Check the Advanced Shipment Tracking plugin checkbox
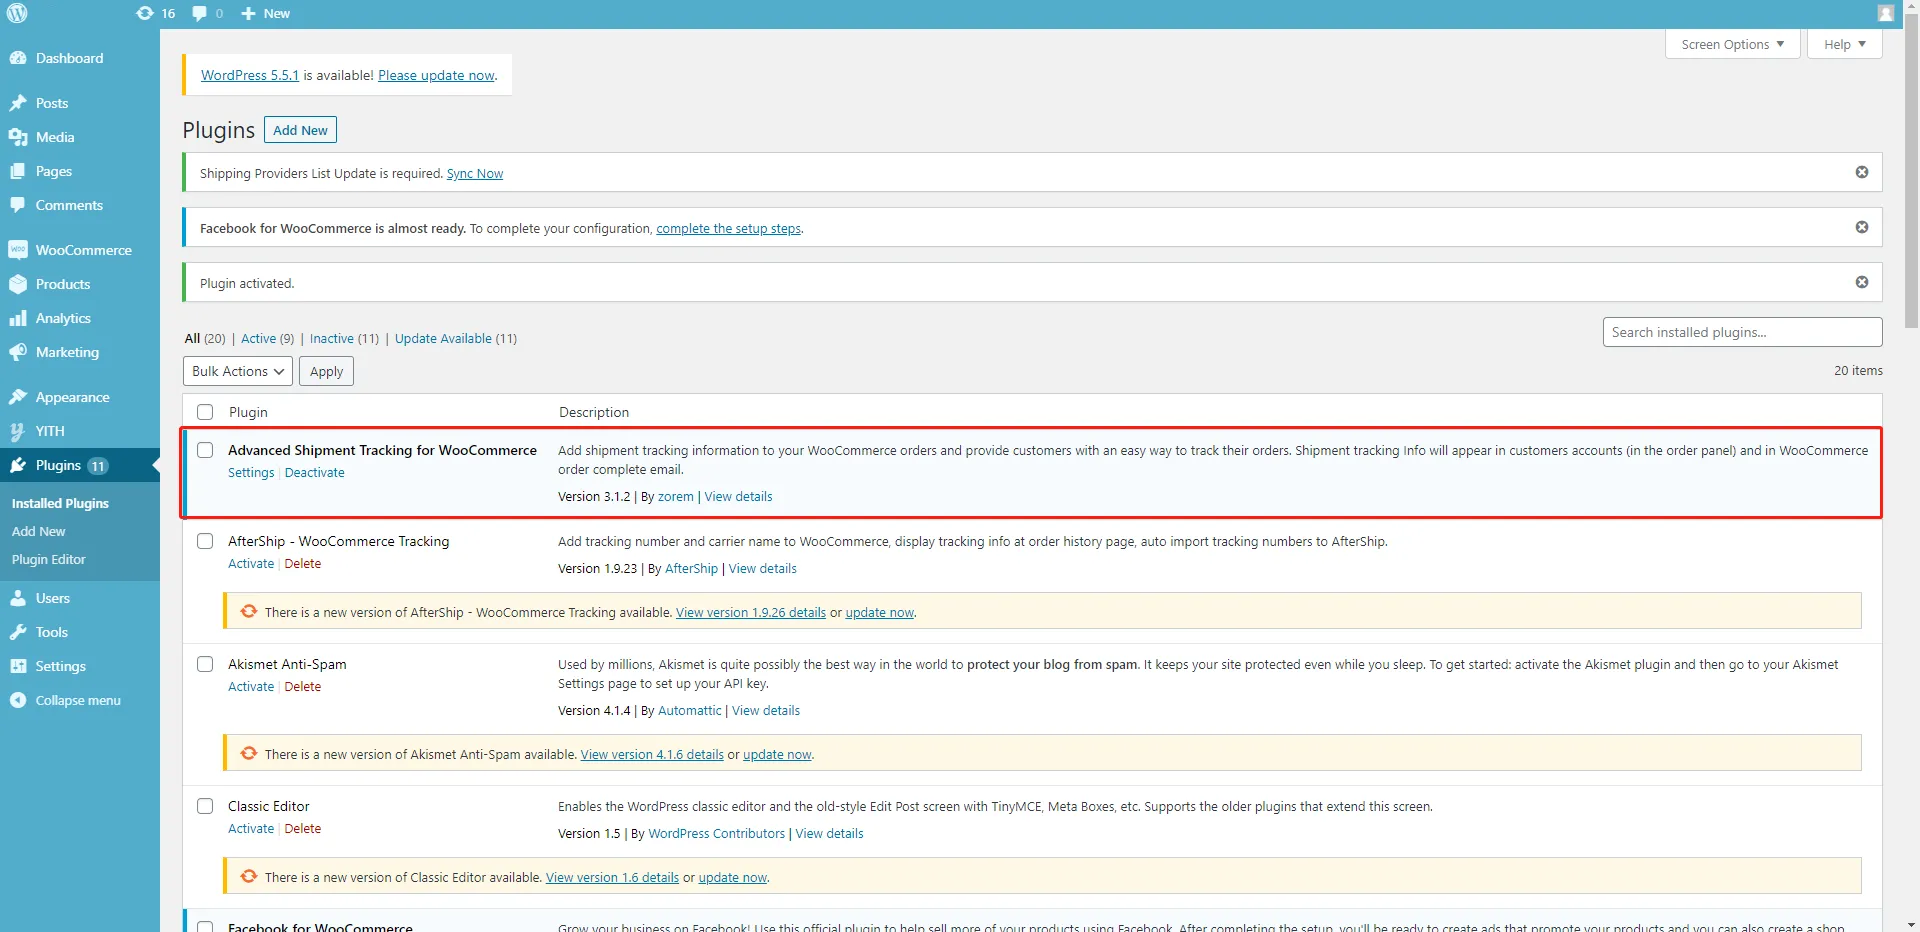The width and height of the screenshot is (1920, 932). click(x=205, y=450)
